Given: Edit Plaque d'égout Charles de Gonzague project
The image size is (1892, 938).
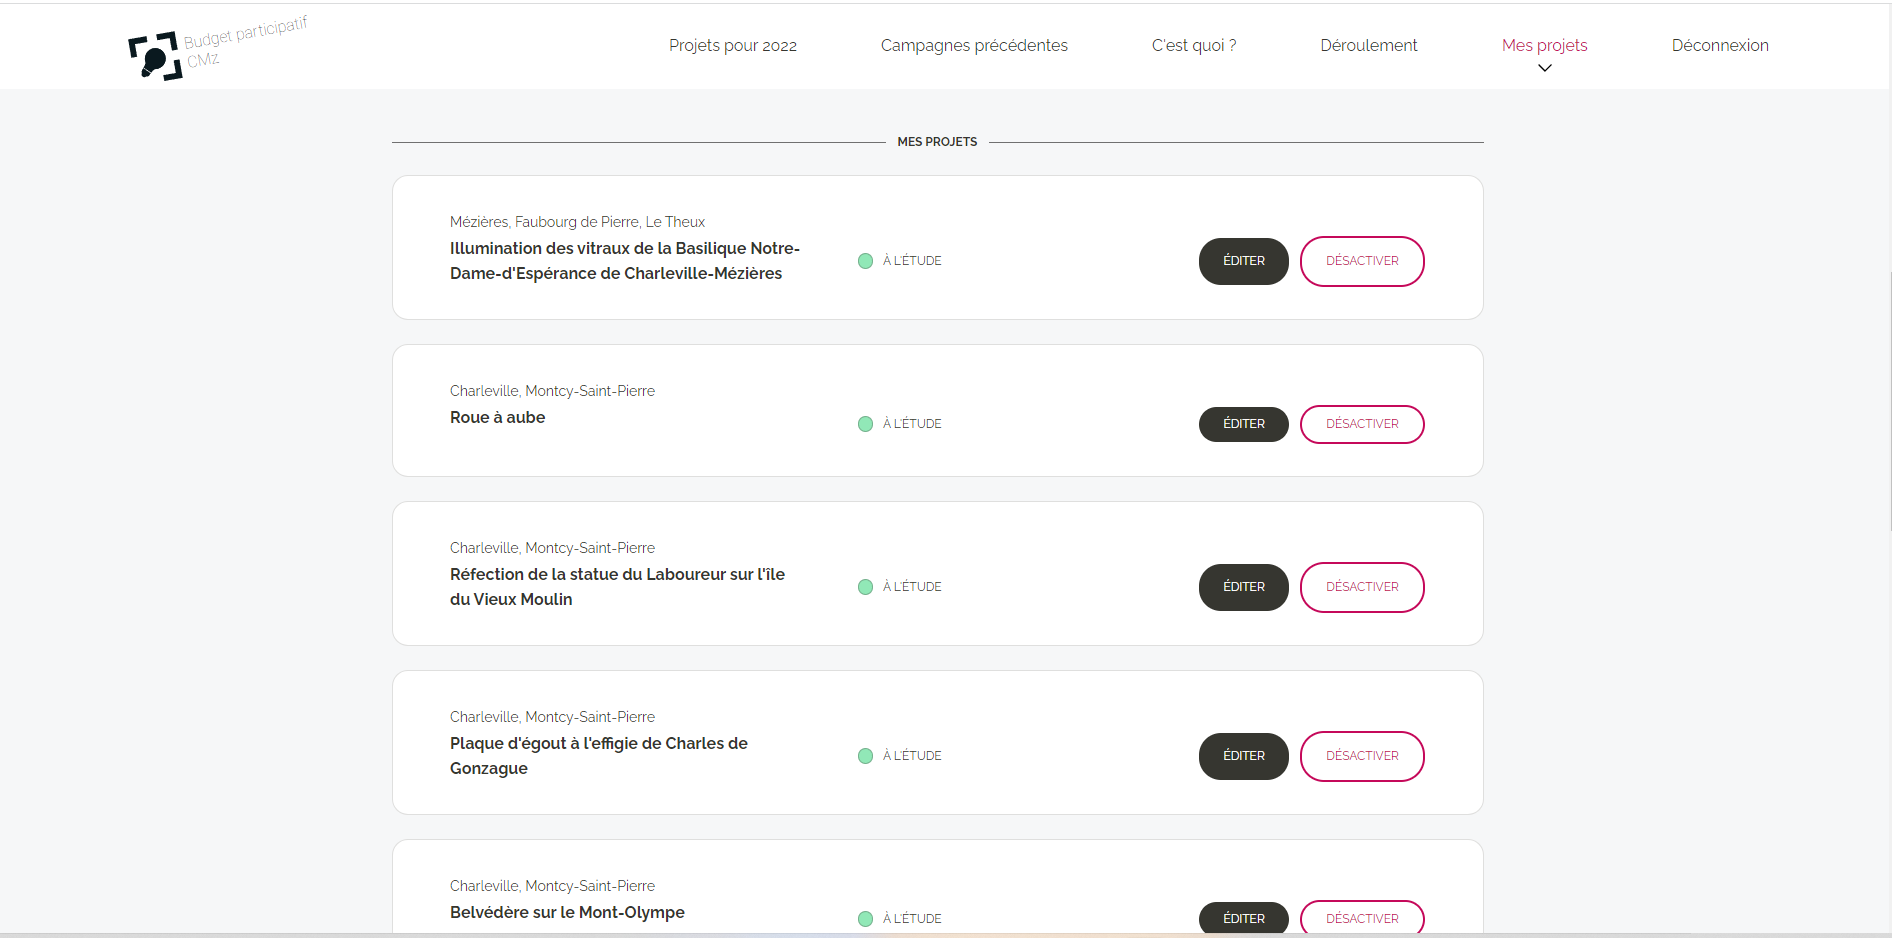Looking at the screenshot, I should point(1244,756).
